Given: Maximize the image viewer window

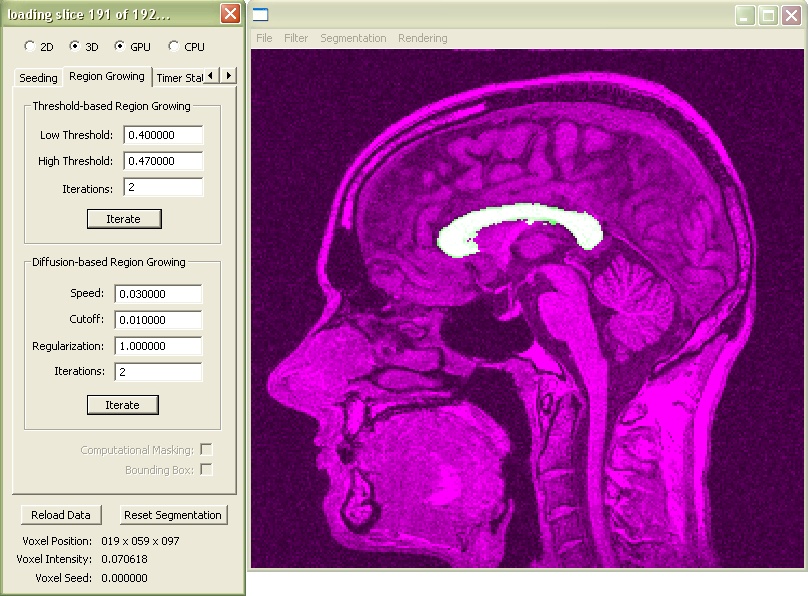Looking at the screenshot, I should 768,15.
